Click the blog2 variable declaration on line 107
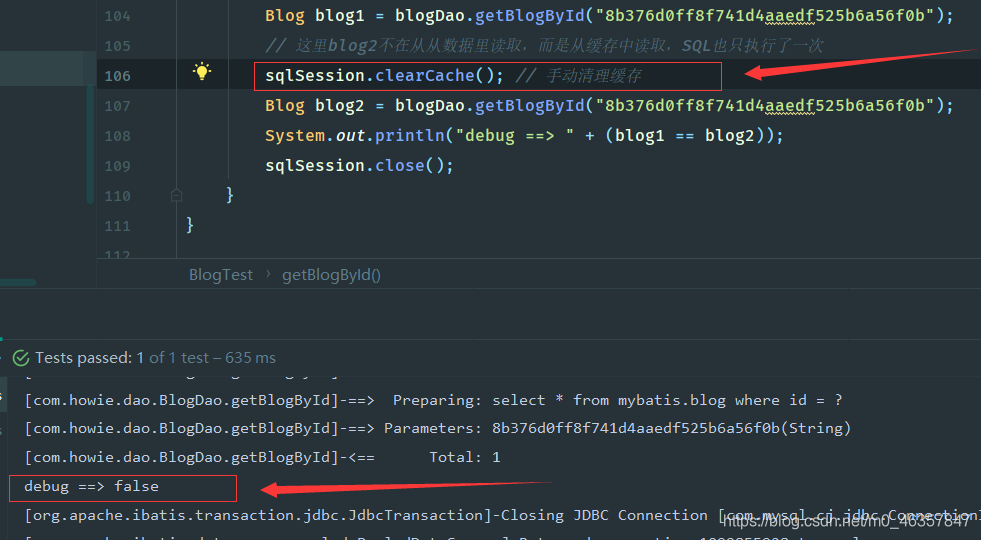The image size is (981, 540). pyautogui.click(x=339, y=106)
